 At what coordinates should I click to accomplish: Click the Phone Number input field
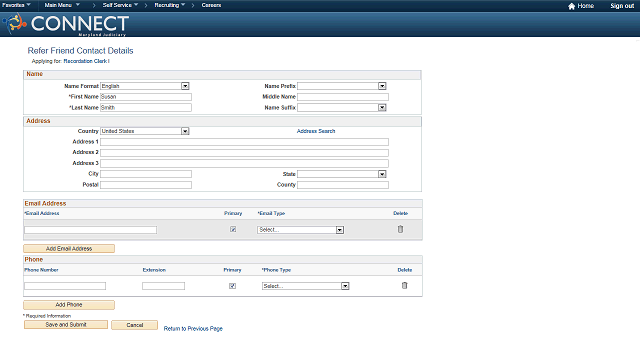(65, 286)
